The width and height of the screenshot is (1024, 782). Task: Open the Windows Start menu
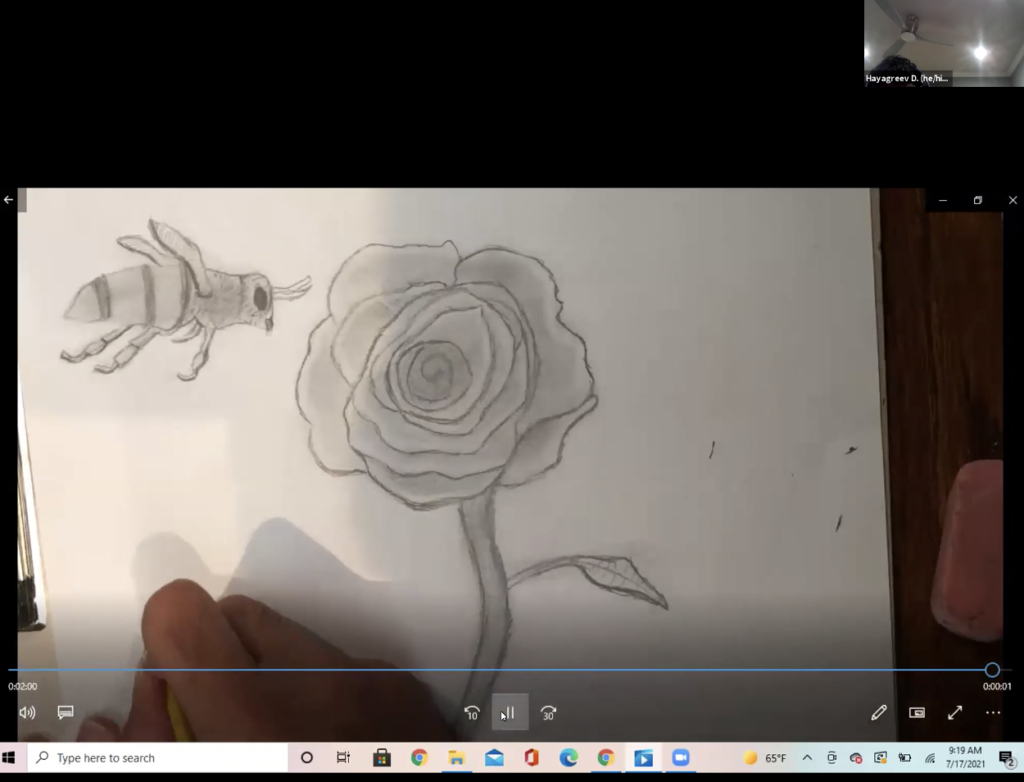click(13, 758)
